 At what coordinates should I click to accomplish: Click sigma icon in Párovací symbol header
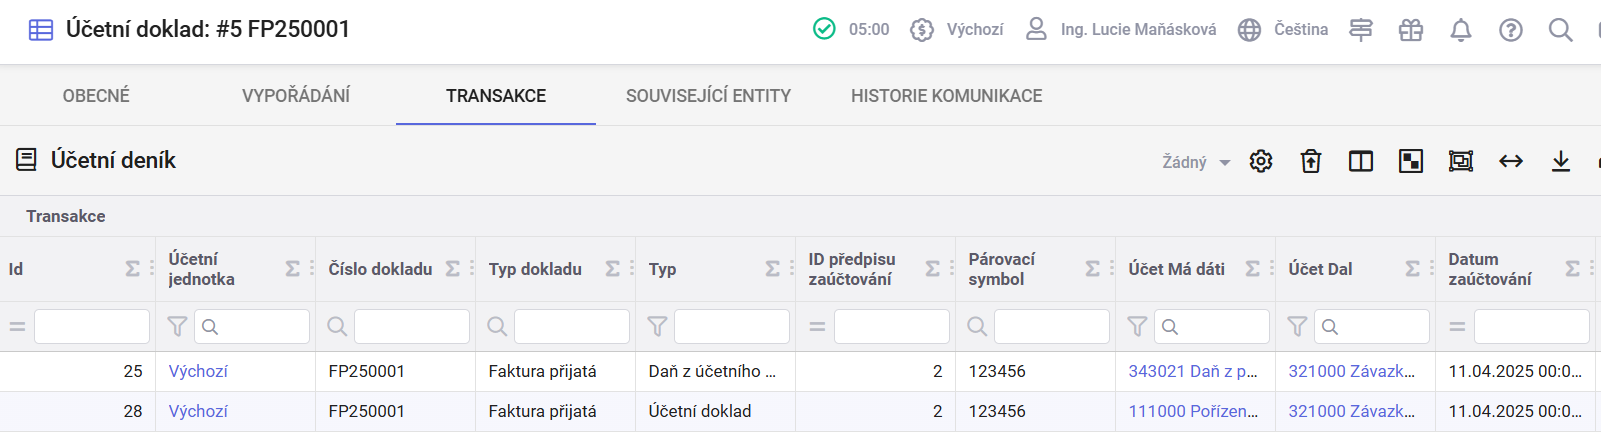pos(1092,269)
